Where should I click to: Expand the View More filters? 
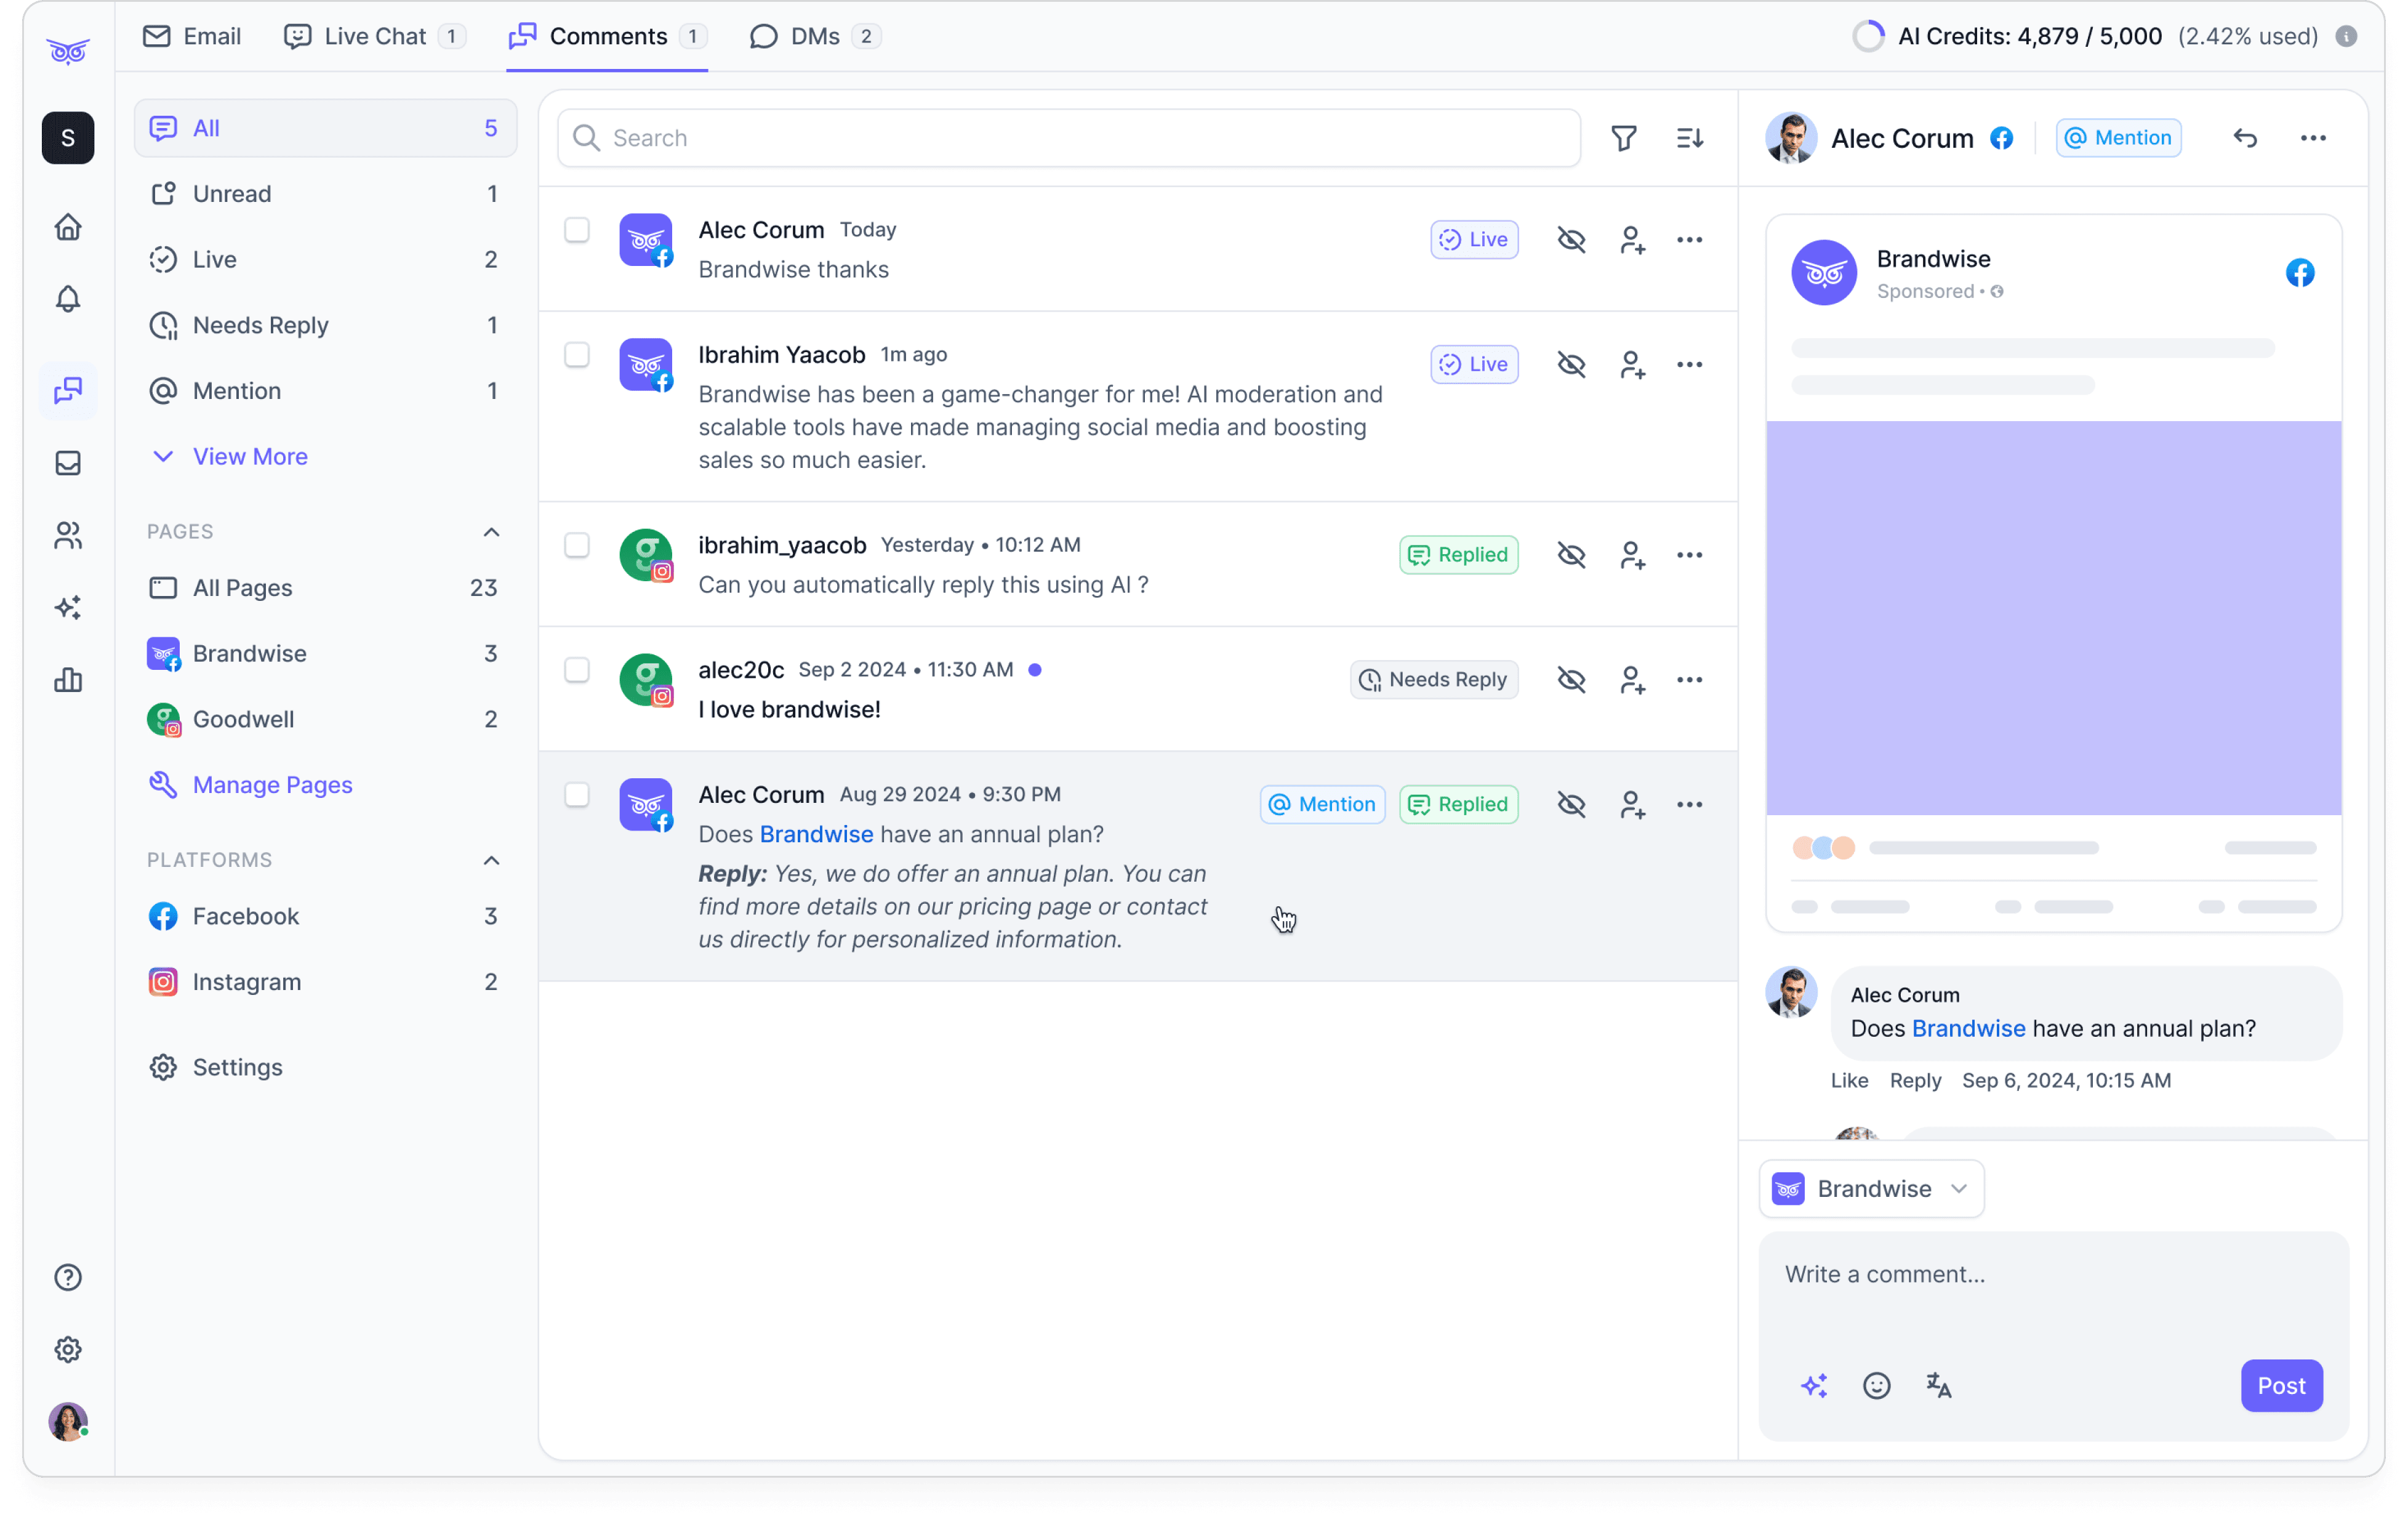coord(249,456)
